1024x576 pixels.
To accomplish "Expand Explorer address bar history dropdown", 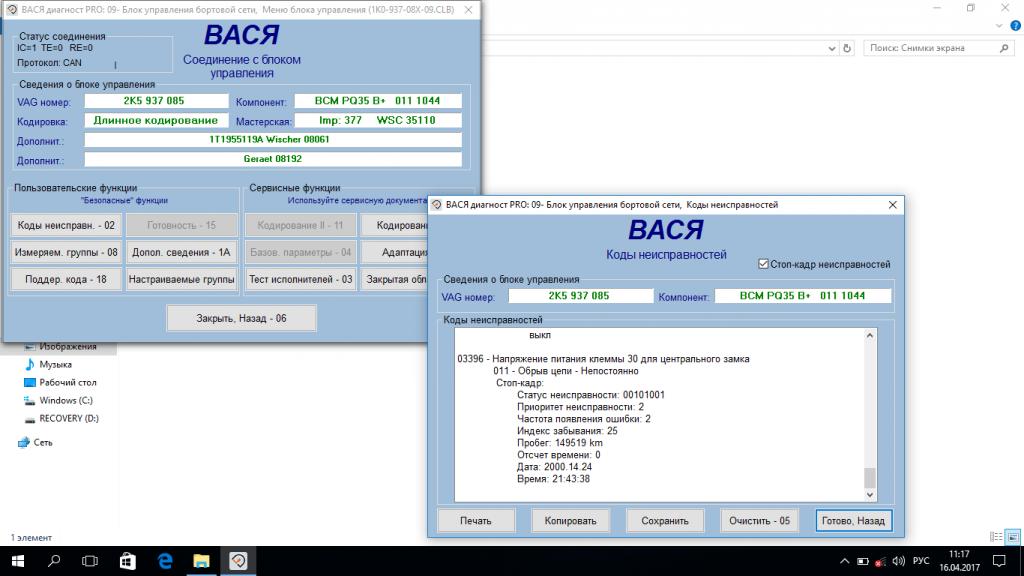I will point(831,48).
